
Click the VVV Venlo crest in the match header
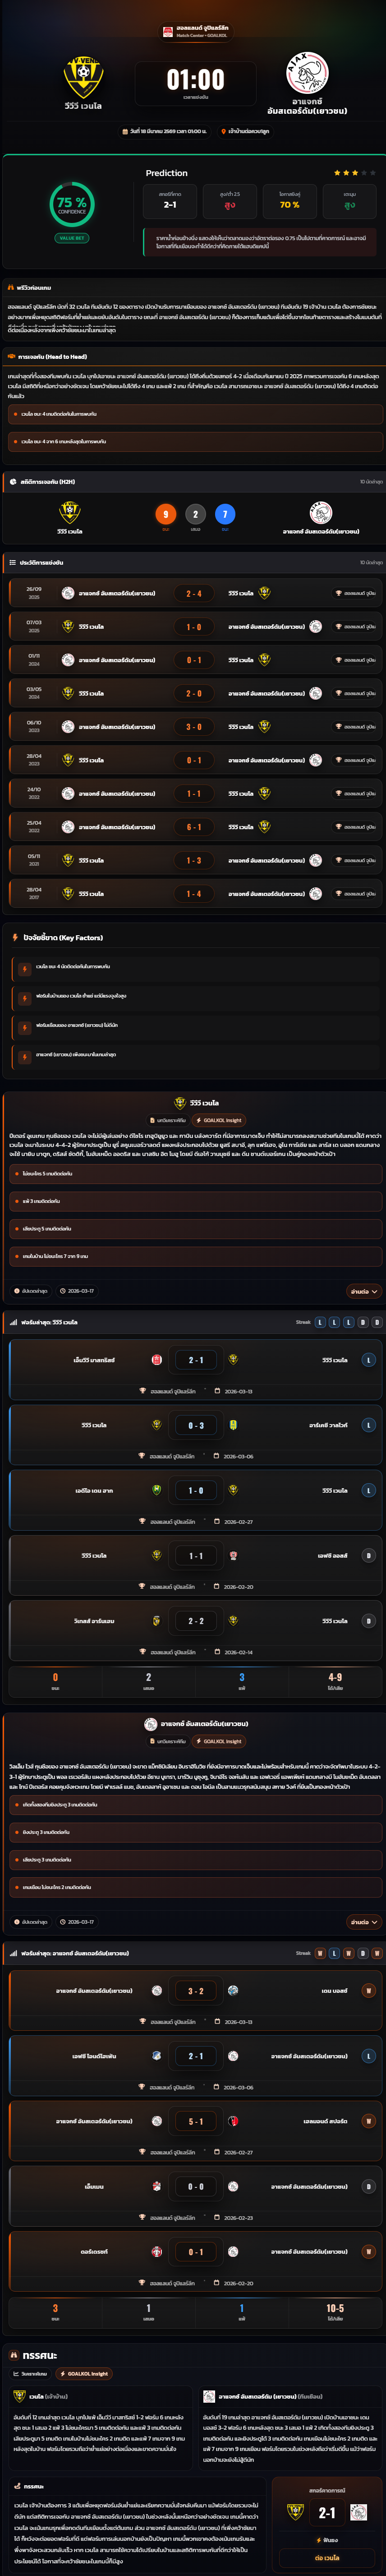point(83,76)
